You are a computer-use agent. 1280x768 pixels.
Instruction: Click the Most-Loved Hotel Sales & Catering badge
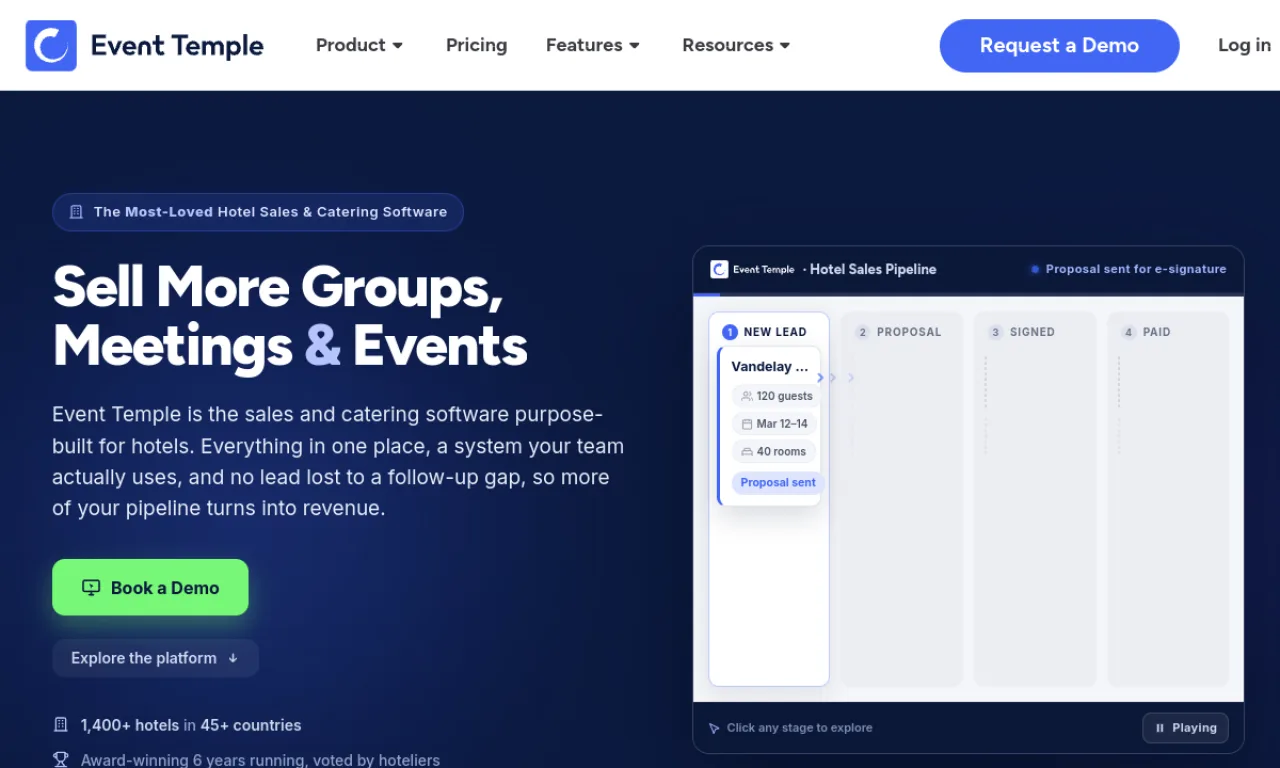(x=258, y=212)
